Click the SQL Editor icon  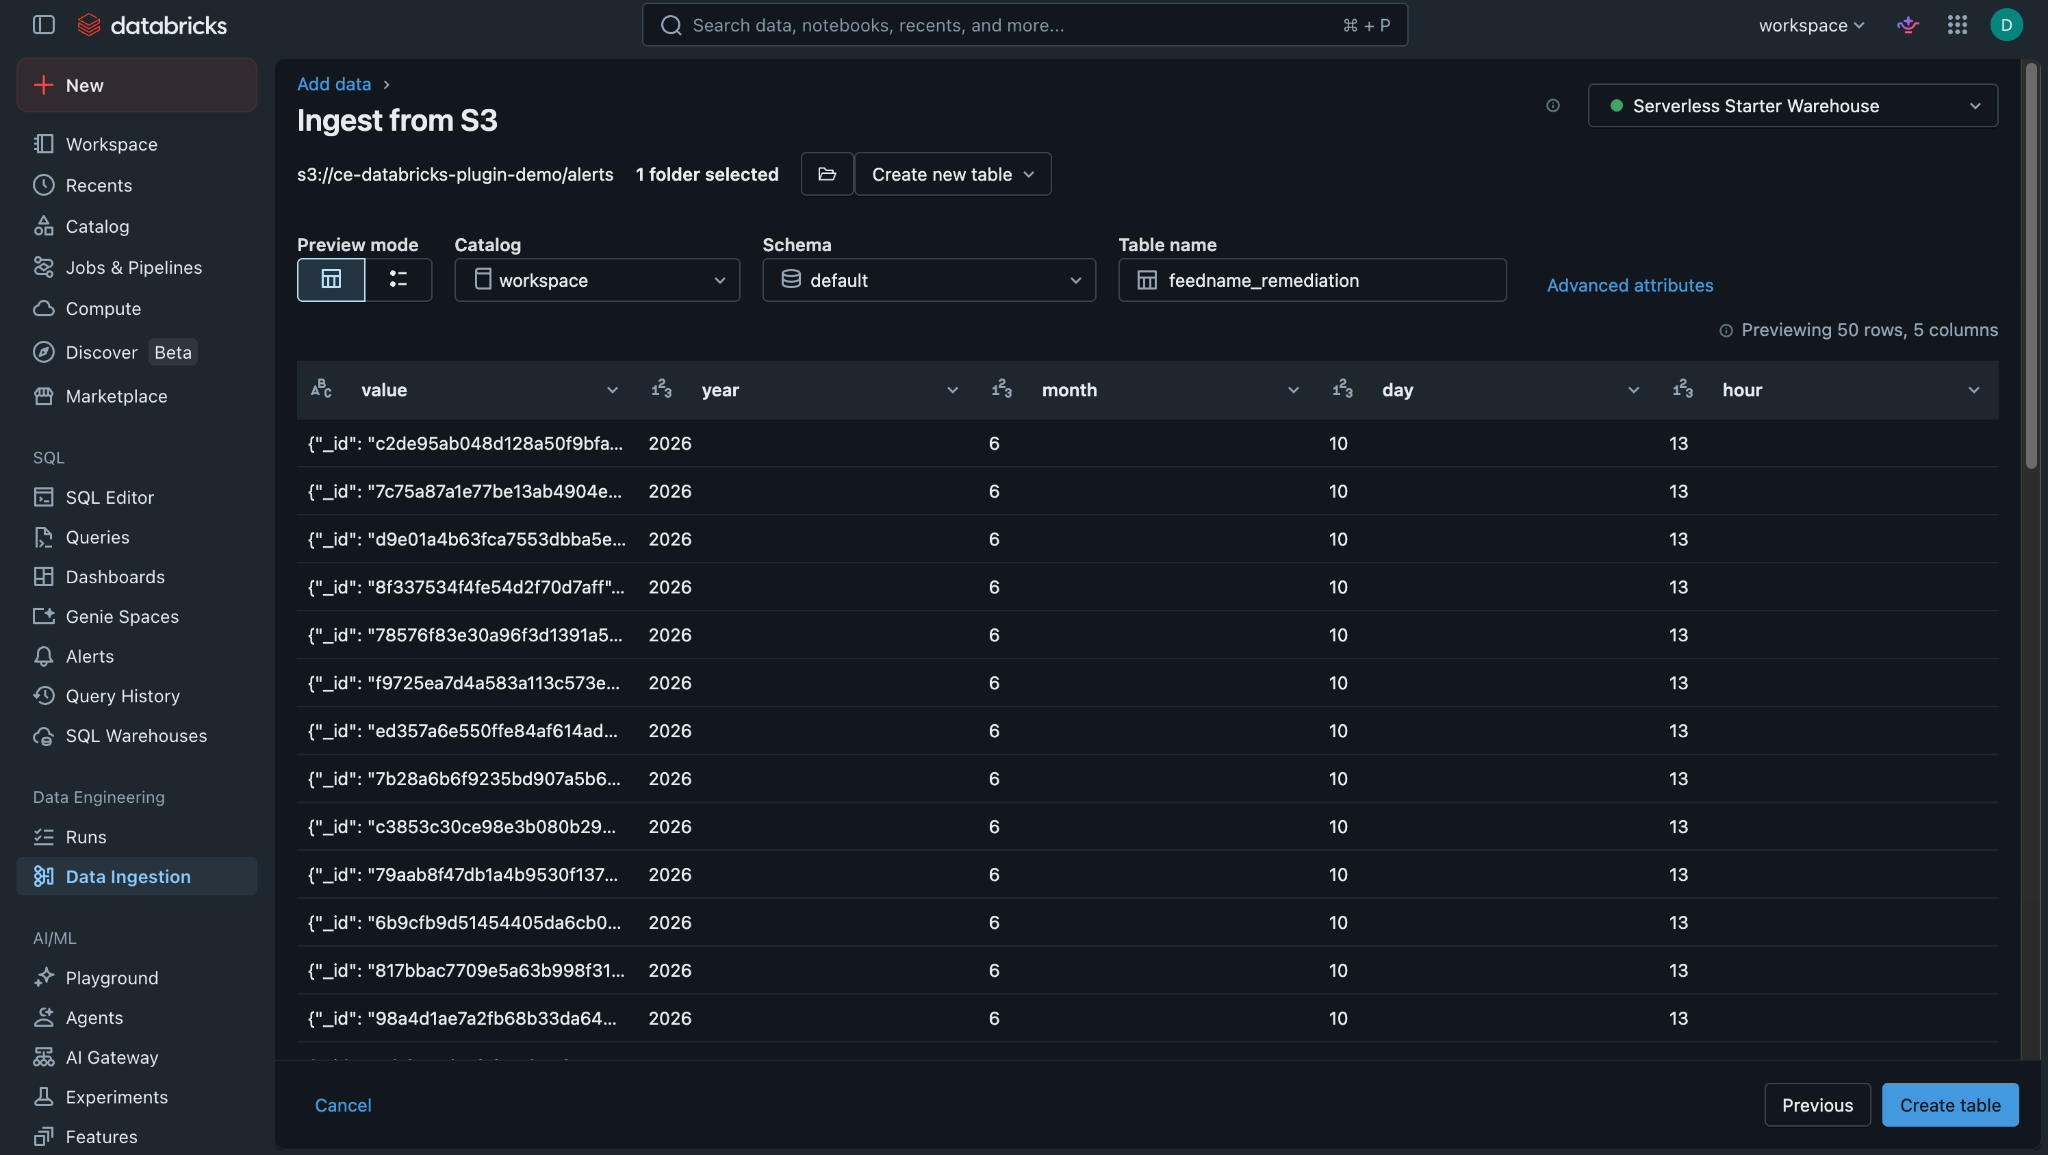coord(44,497)
